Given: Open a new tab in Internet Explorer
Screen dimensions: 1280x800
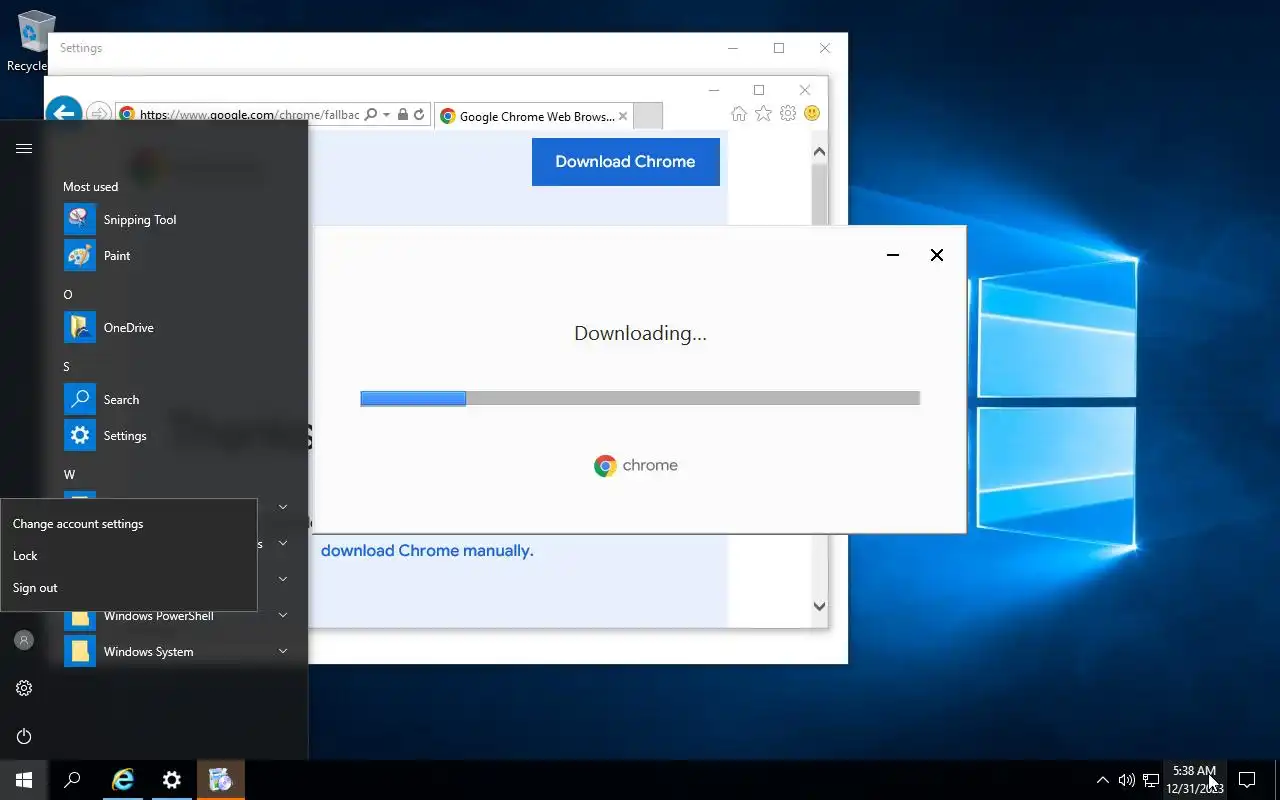Looking at the screenshot, I should point(648,116).
